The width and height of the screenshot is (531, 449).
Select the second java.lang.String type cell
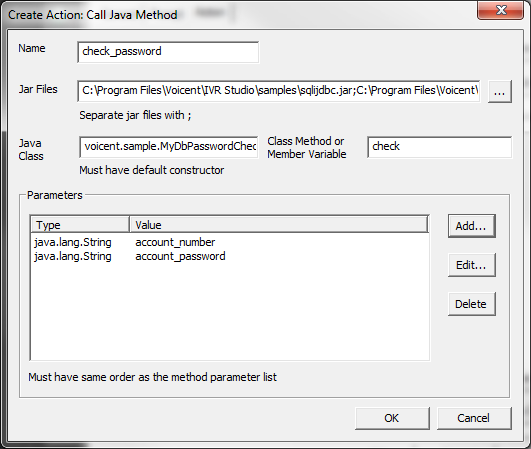click(73, 256)
